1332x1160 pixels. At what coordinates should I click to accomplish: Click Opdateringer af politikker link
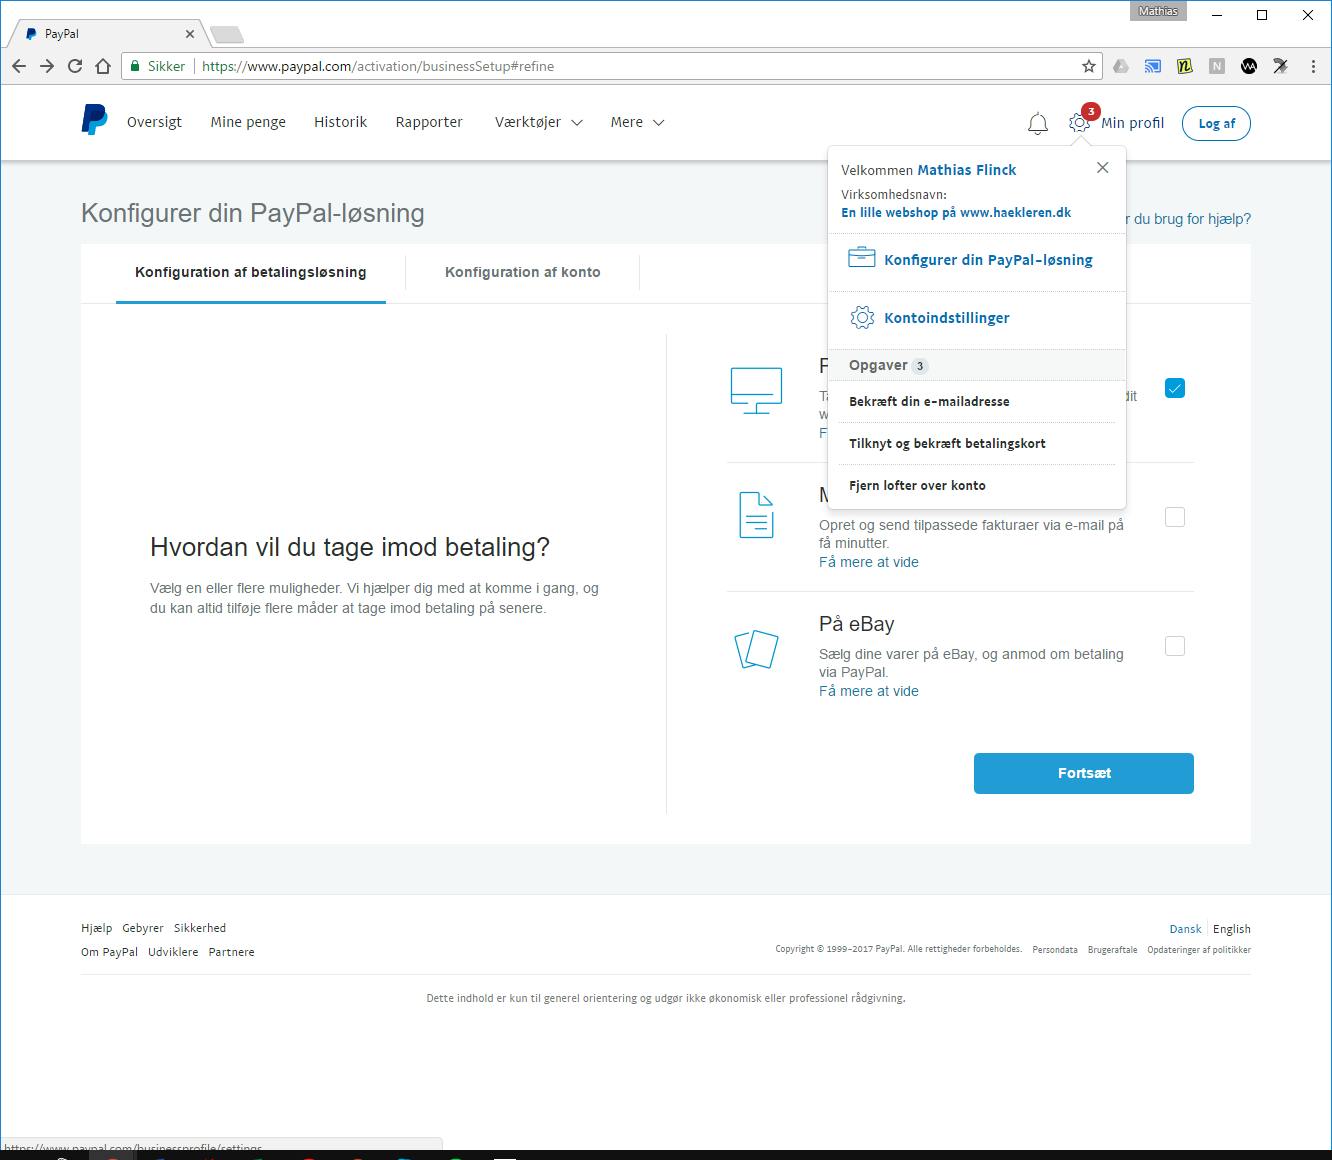(x=1199, y=950)
